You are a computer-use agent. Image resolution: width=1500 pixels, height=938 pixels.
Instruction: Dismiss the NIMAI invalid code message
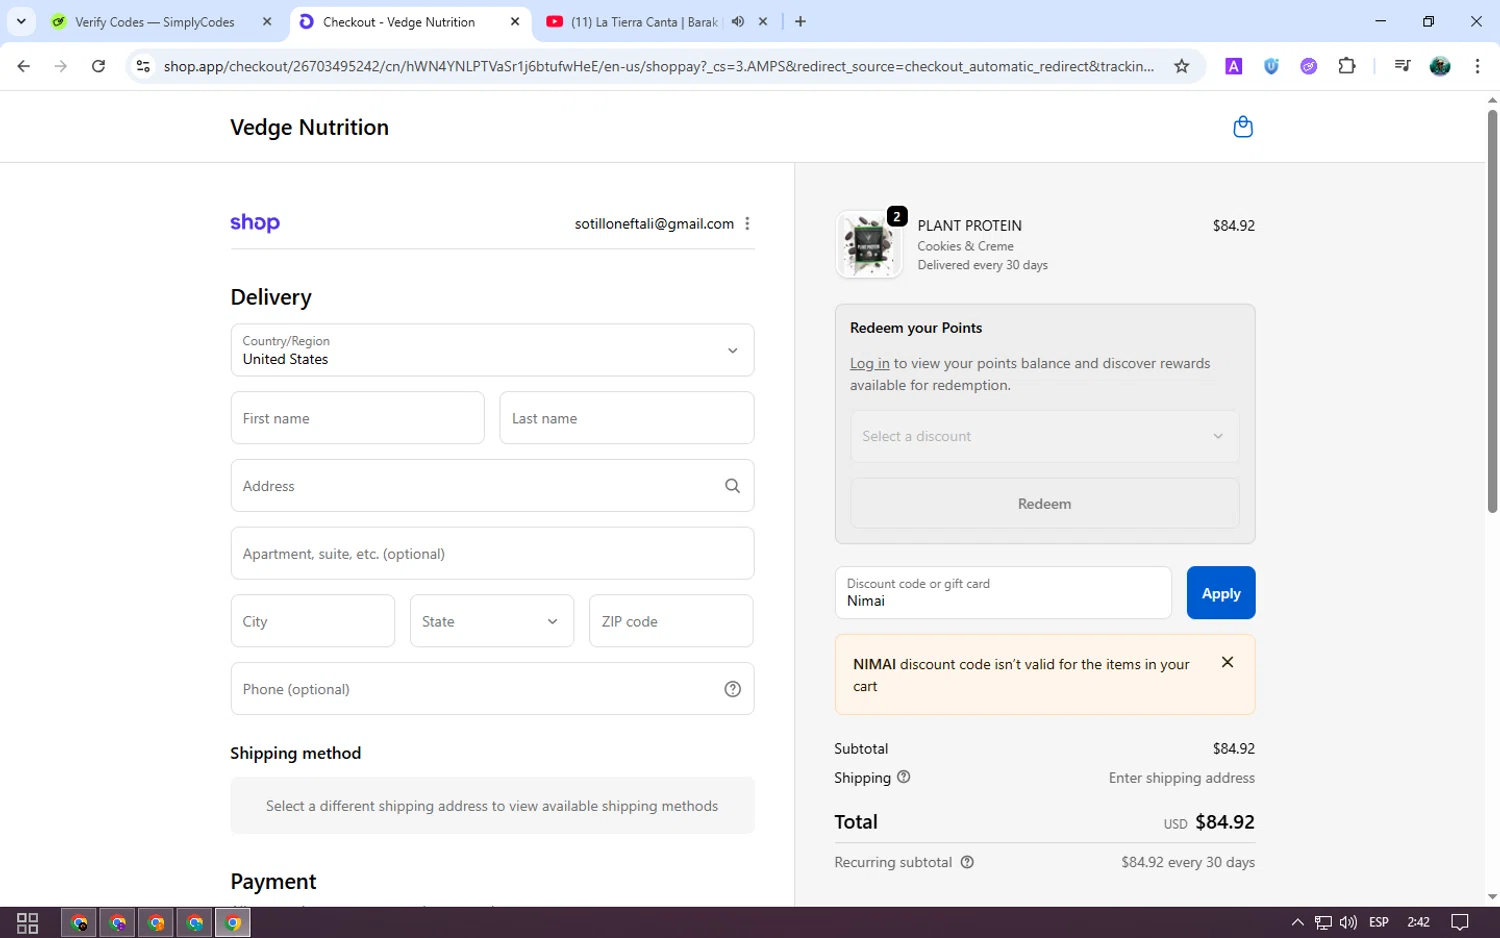pyautogui.click(x=1227, y=662)
